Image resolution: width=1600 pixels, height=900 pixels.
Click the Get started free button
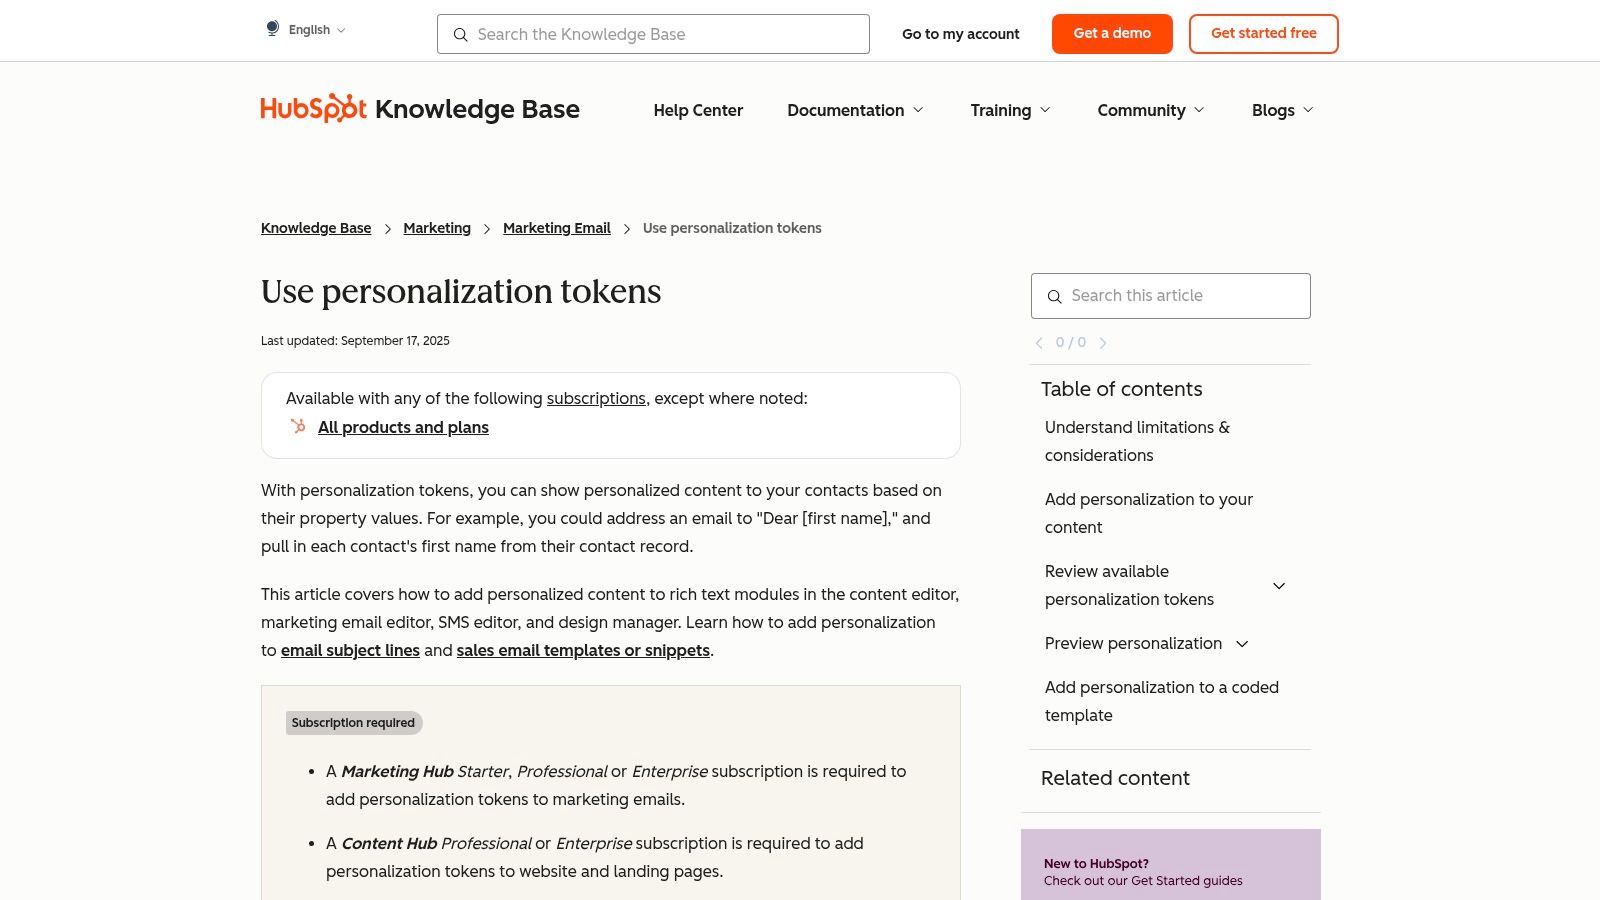point(1263,33)
